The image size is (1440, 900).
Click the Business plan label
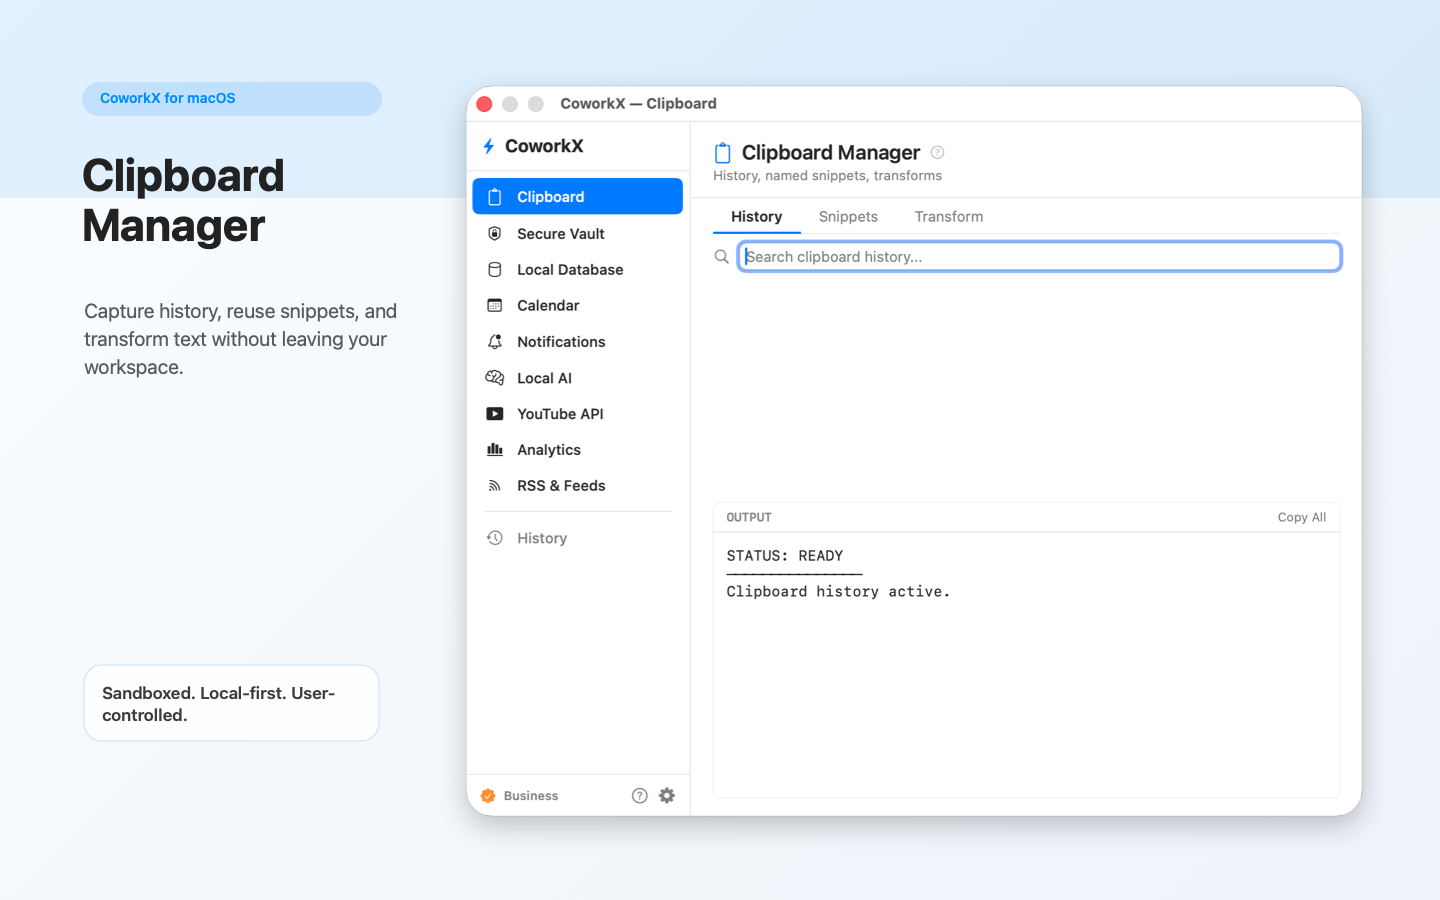[531, 796]
